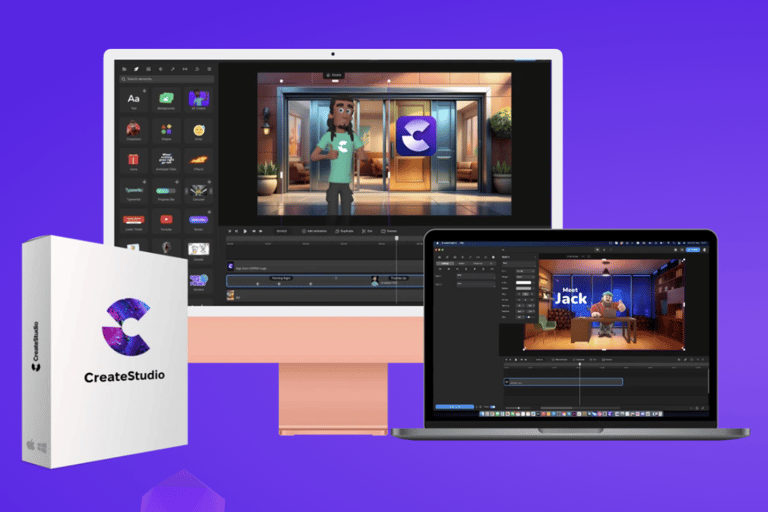Toggle the blue switch at laptop panel bottom
The image size is (768, 512).
click(x=493, y=407)
